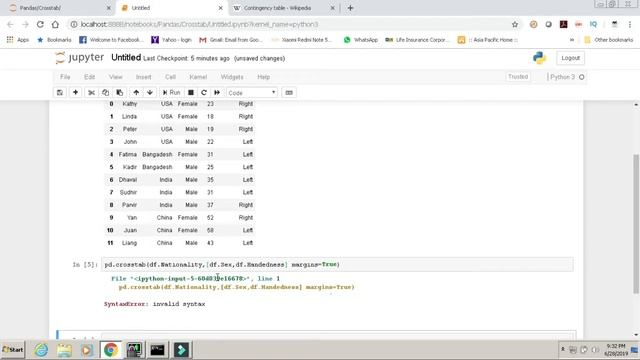Run the current cell

click(x=171, y=93)
